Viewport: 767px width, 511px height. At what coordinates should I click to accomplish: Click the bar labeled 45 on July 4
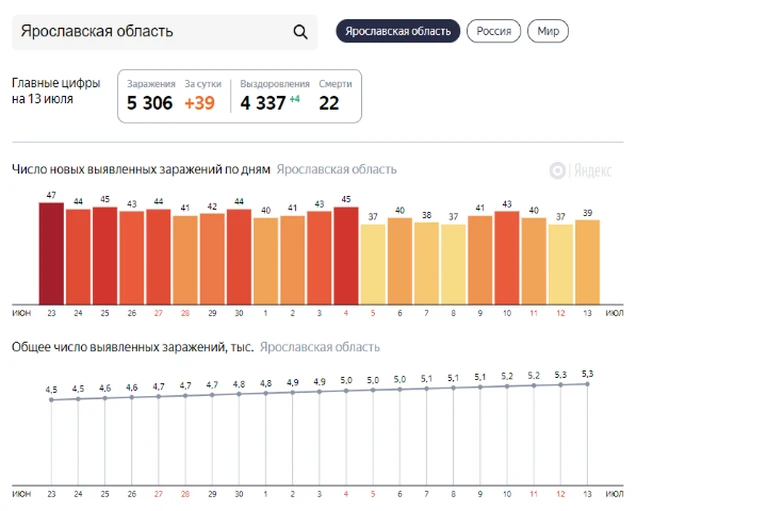point(346,255)
